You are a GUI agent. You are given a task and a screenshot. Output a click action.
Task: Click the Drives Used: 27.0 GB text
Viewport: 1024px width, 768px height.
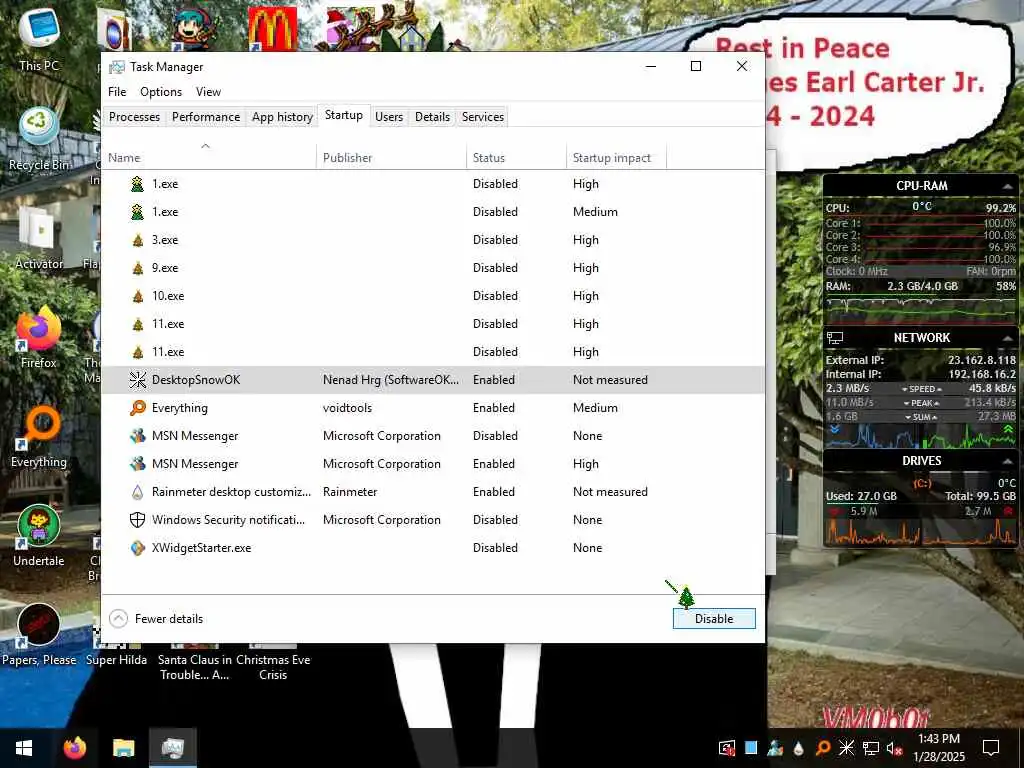tap(861, 496)
